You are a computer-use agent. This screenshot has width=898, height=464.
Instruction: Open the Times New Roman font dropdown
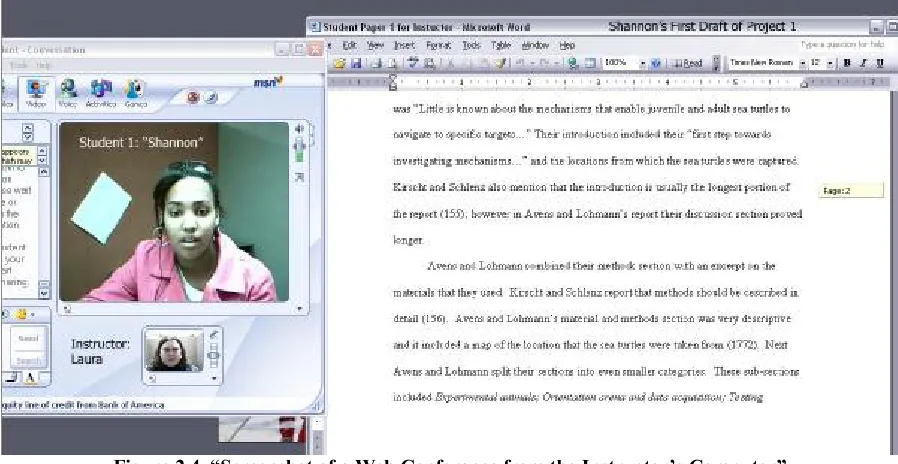pyautogui.click(x=803, y=64)
